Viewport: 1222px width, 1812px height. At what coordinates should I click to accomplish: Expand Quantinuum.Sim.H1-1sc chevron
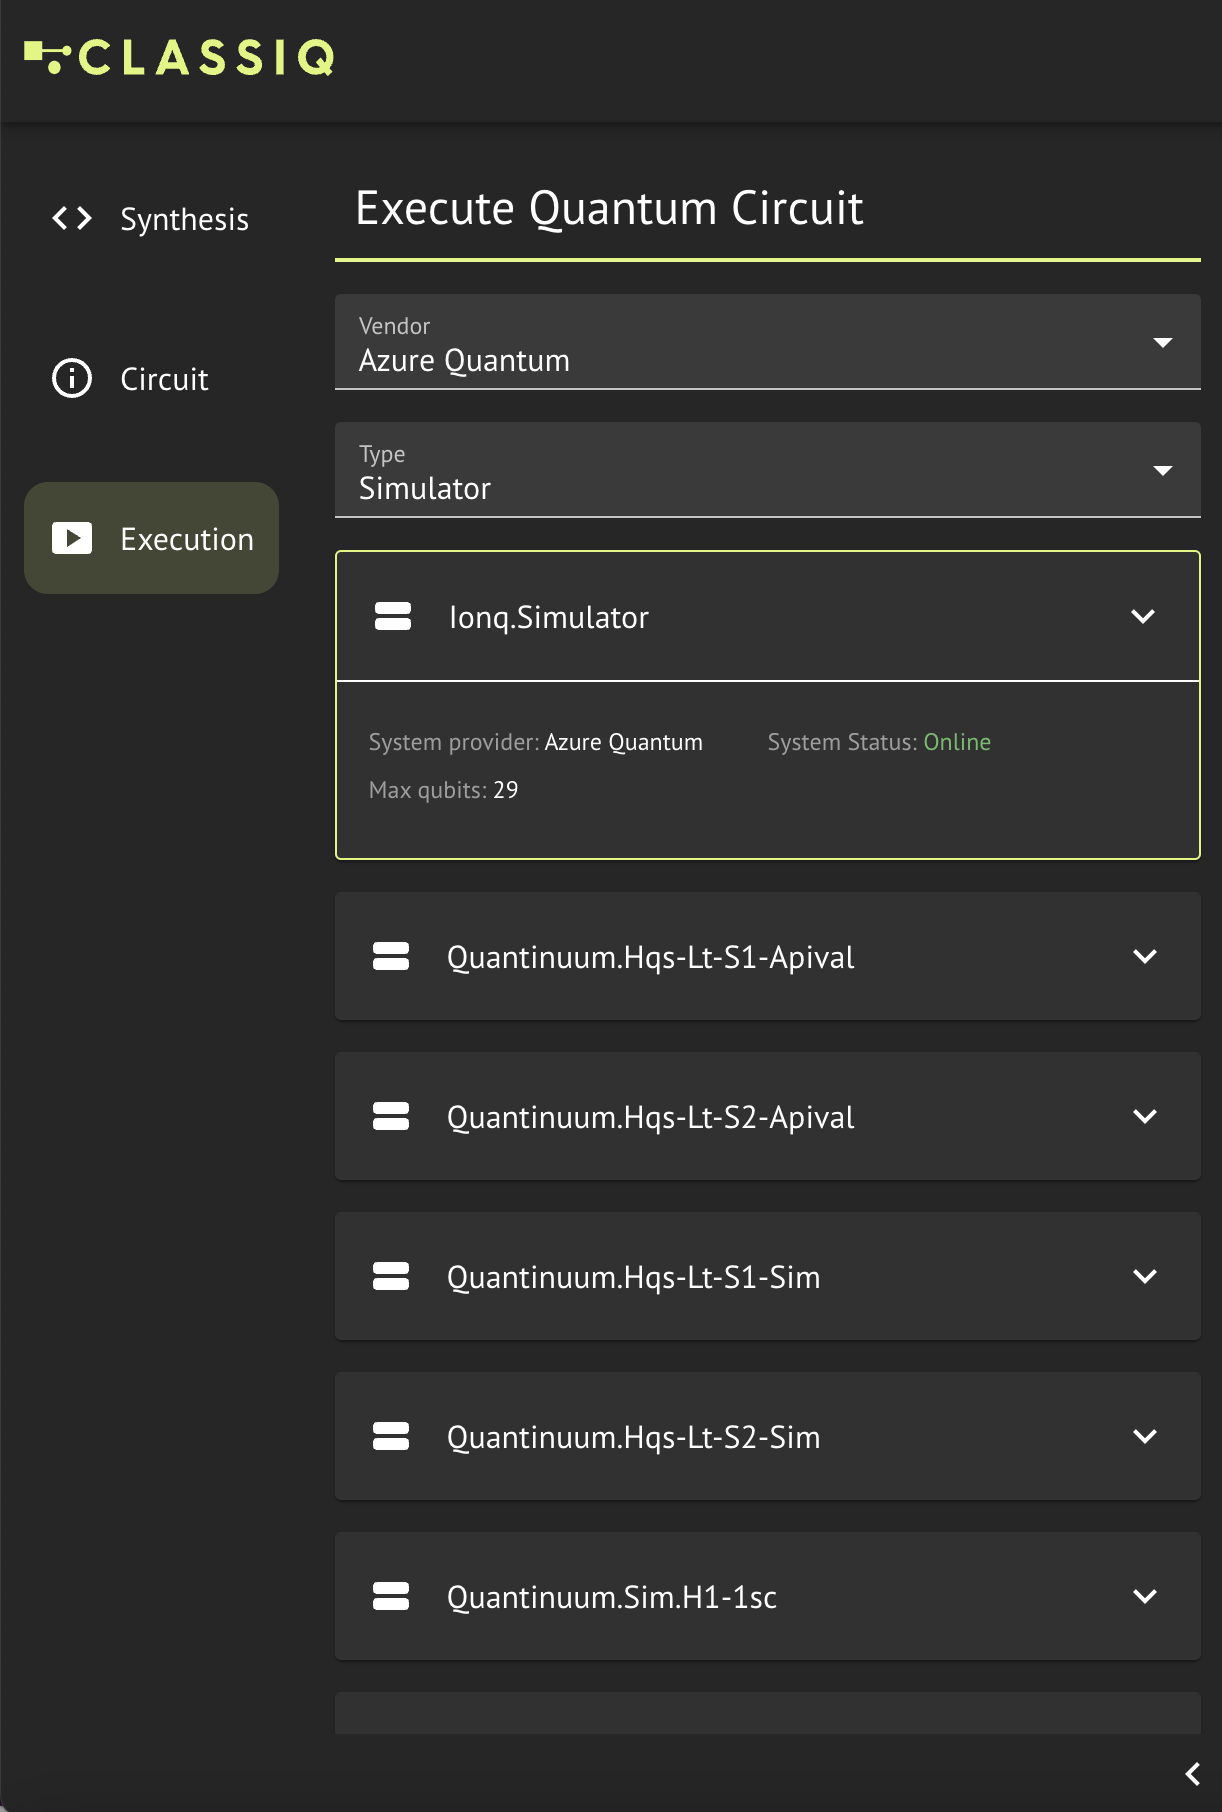point(1145,1596)
